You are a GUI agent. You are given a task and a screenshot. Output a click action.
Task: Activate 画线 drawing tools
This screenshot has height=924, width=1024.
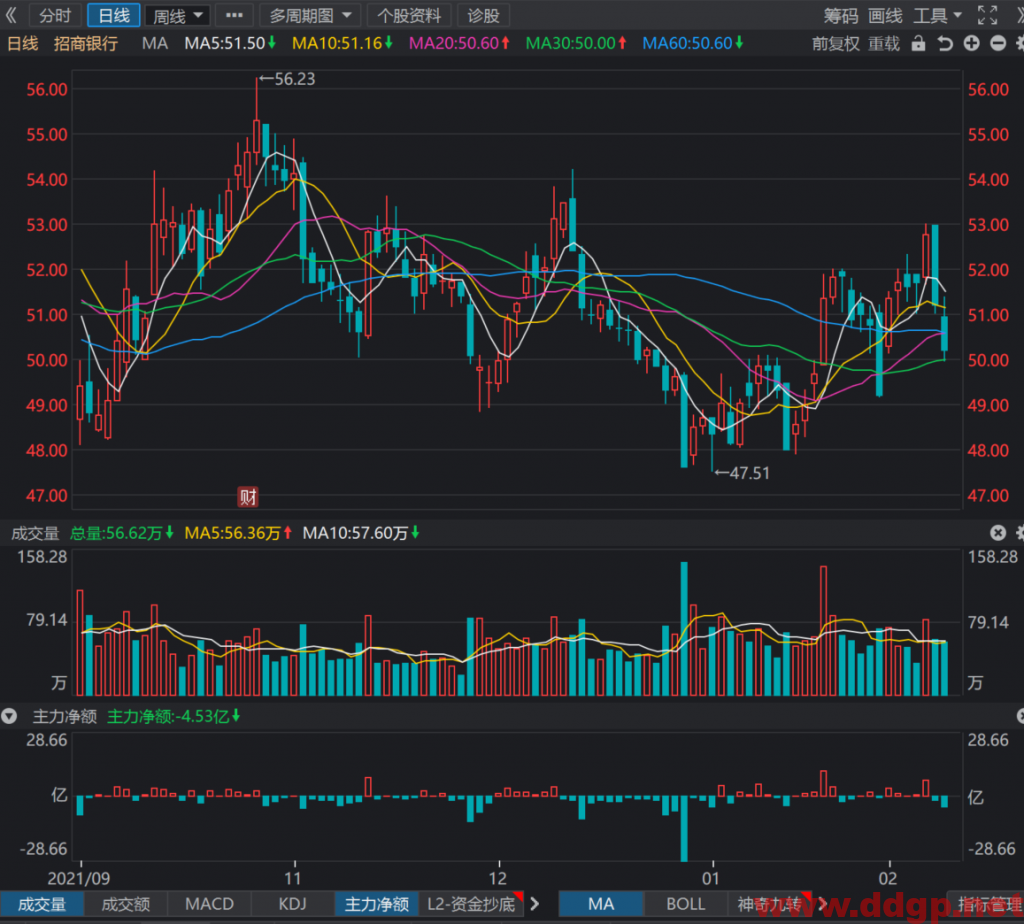coord(885,15)
